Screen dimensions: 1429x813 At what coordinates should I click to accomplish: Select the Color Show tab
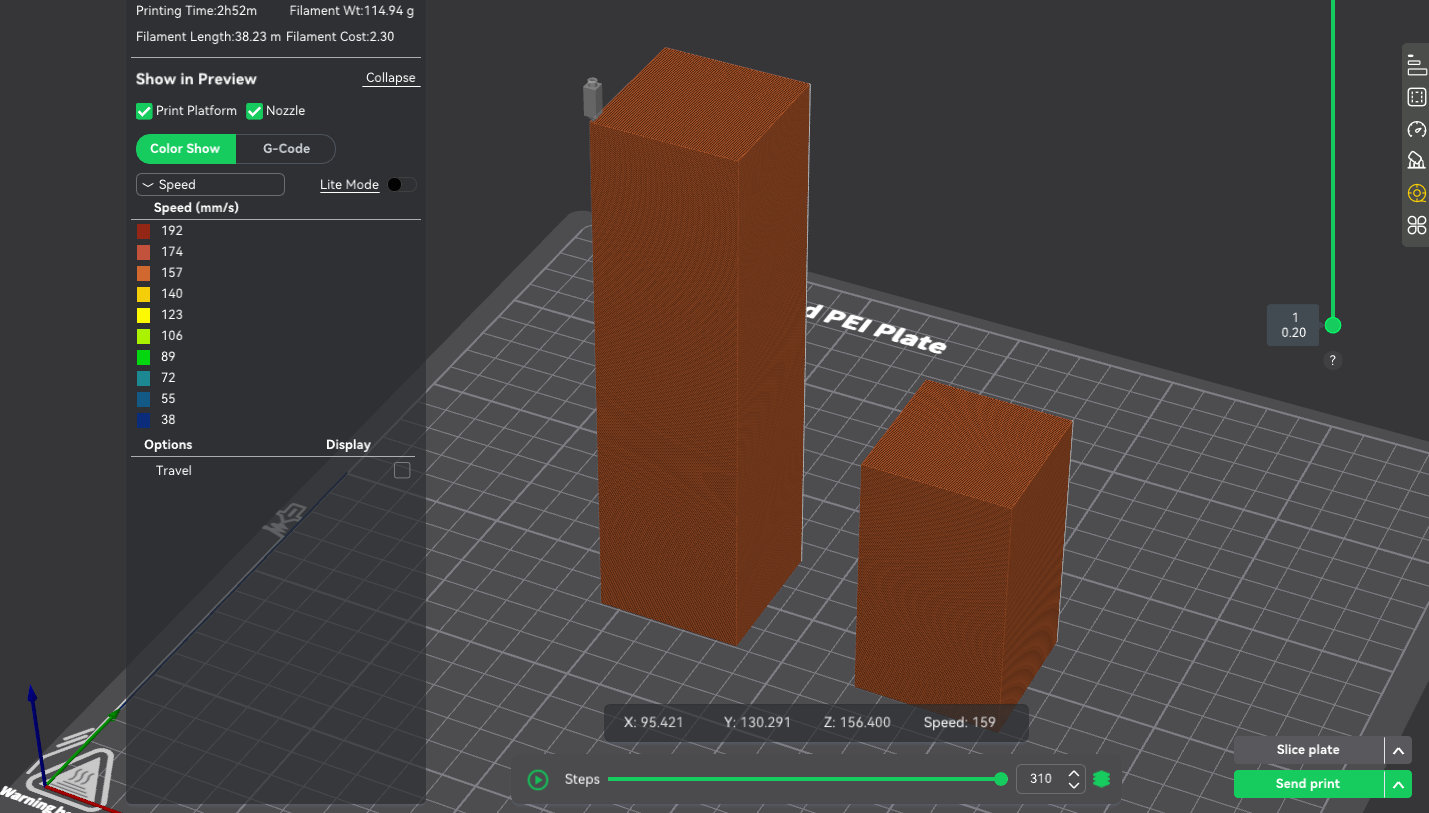point(185,149)
